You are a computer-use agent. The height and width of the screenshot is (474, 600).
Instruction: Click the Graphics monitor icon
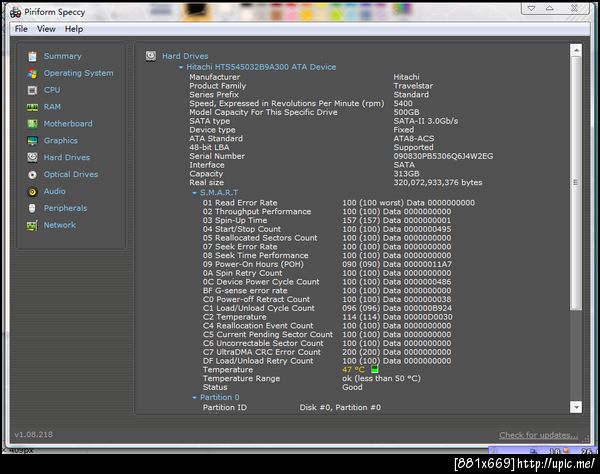[x=32, y=141]
